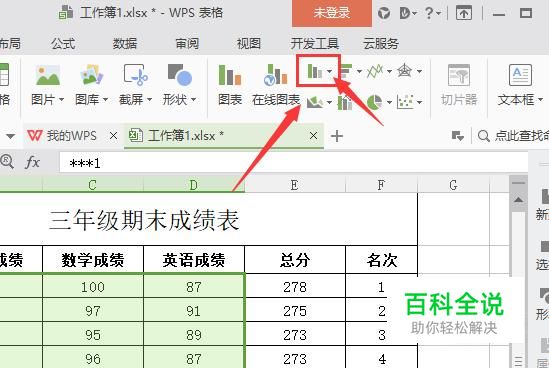
Task: Choose the radar chart icon
Action: click(x=404, y=71)
